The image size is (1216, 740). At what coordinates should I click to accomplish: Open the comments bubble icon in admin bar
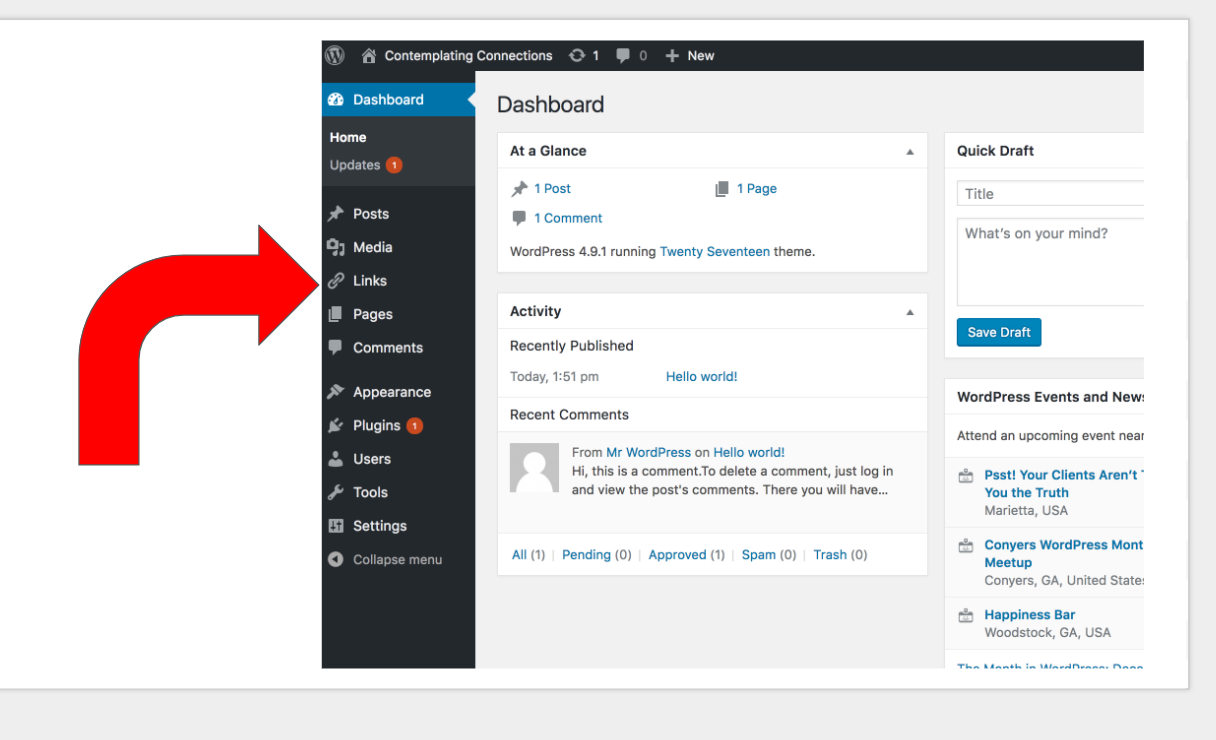pyautogui.click(x=624, y=56)
